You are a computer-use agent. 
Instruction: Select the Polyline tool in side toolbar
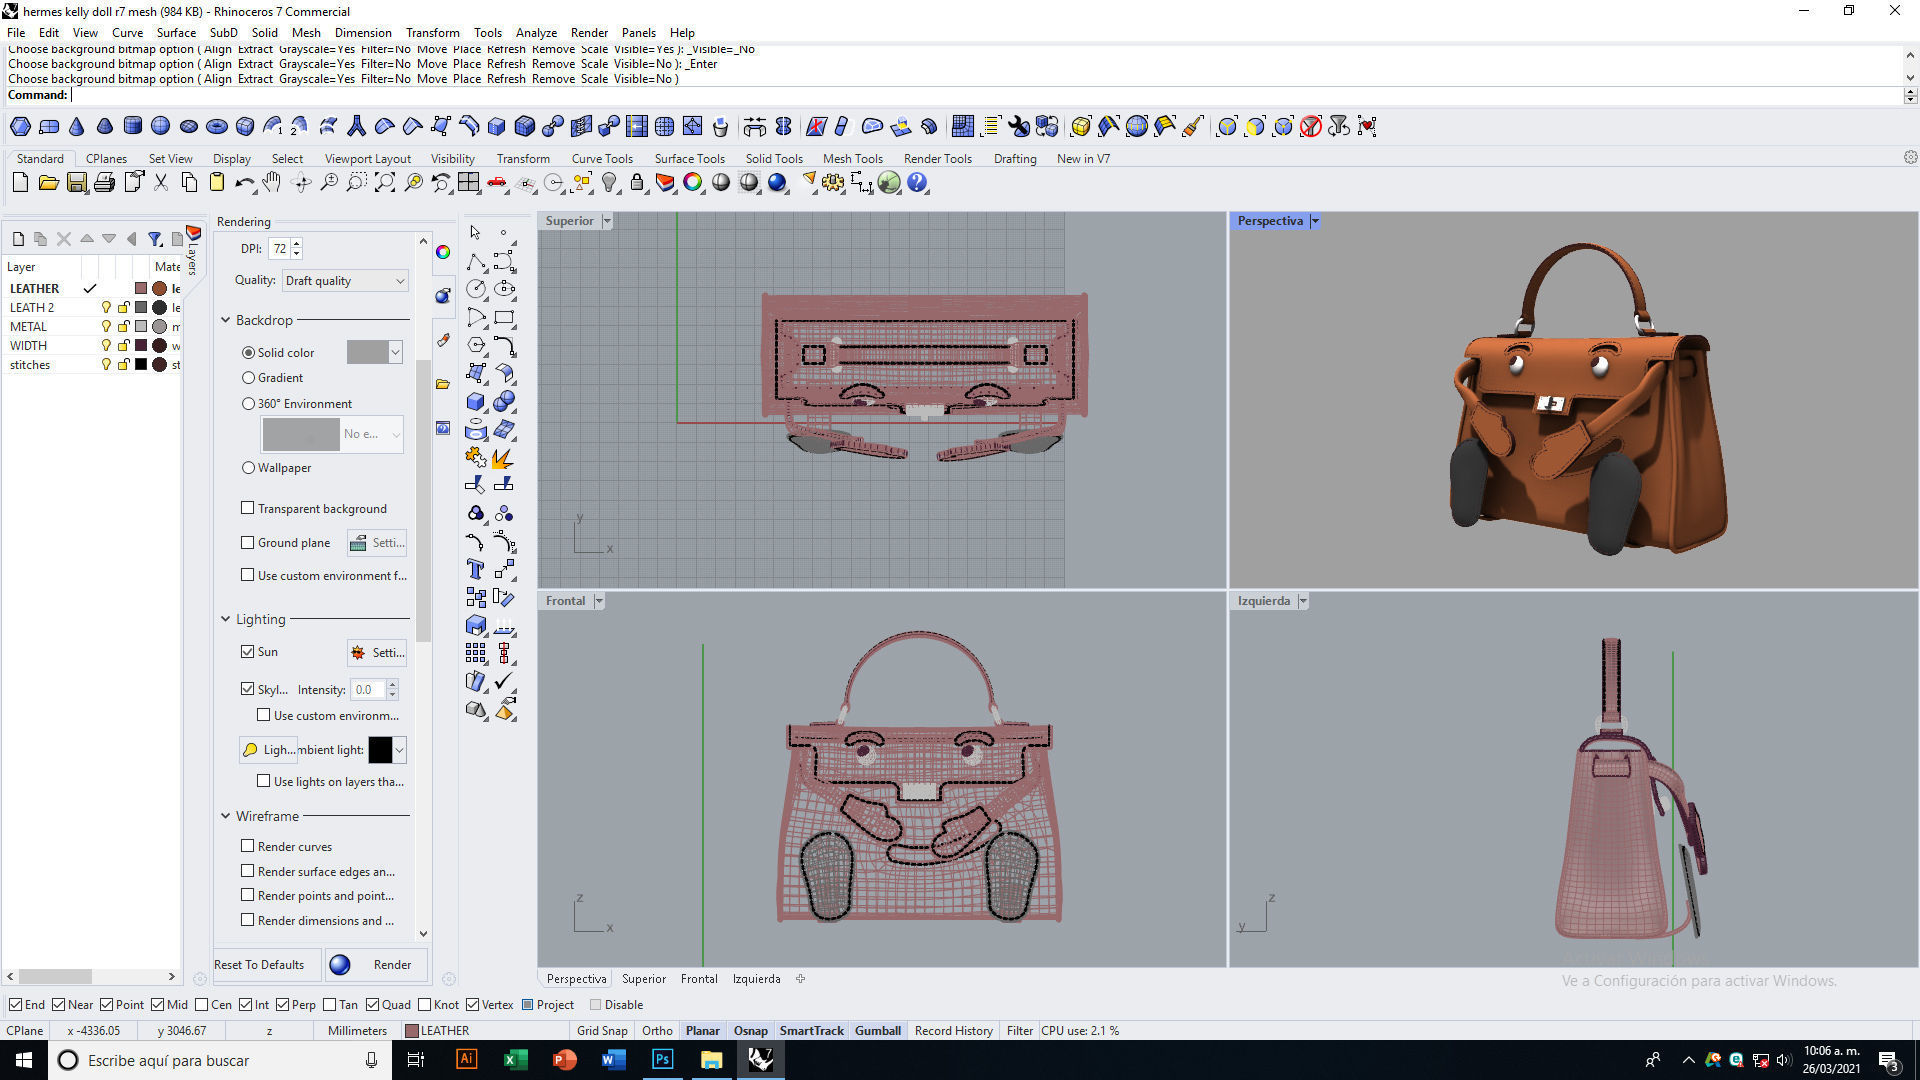[476, 261]
